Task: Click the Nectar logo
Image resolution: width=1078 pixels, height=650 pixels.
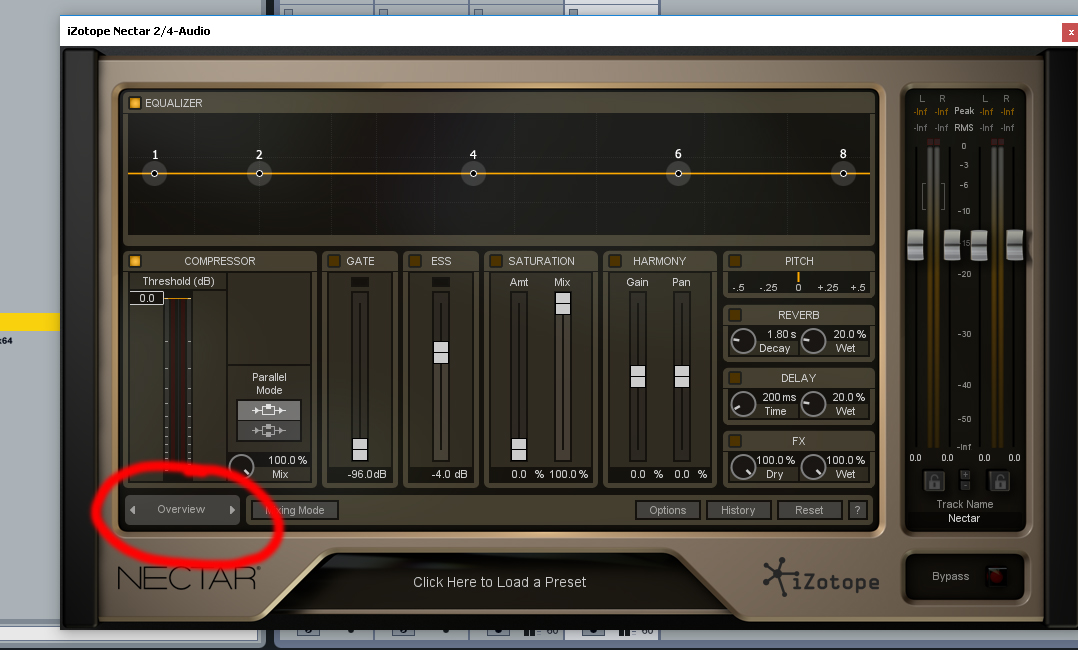Action: click(x=188, y=578)
